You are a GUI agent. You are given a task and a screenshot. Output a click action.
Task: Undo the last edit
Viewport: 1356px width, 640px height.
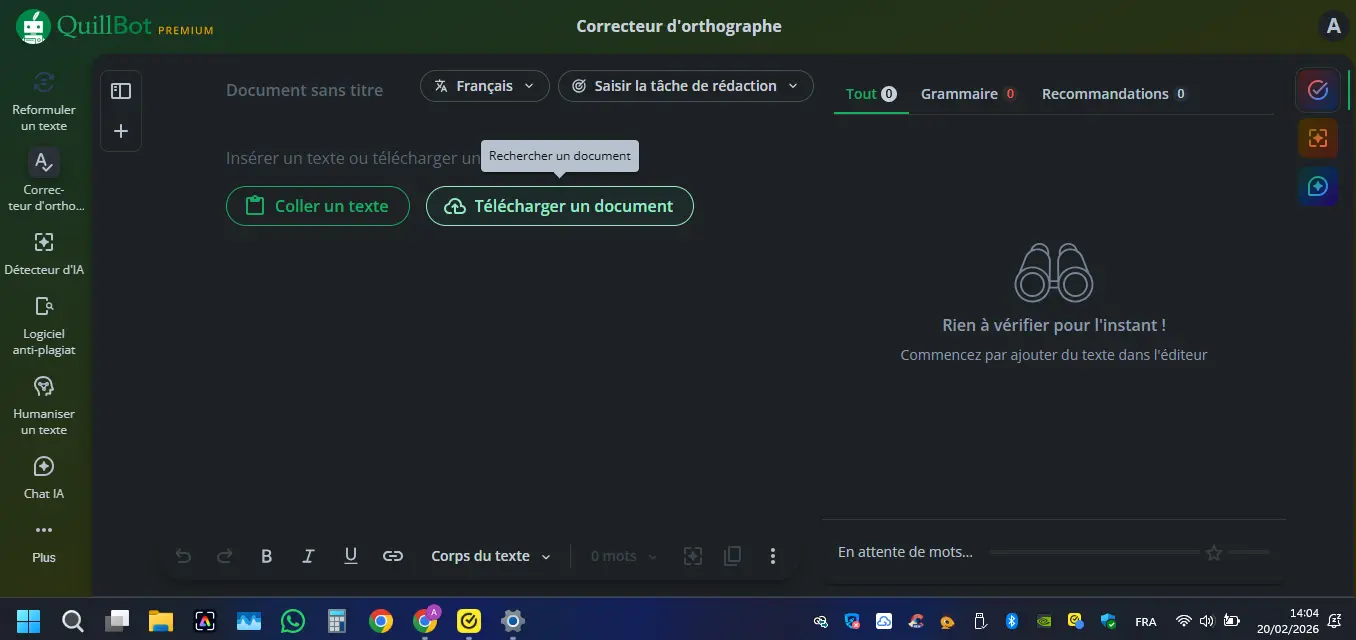pyautogui.click(x=183, y=556)
